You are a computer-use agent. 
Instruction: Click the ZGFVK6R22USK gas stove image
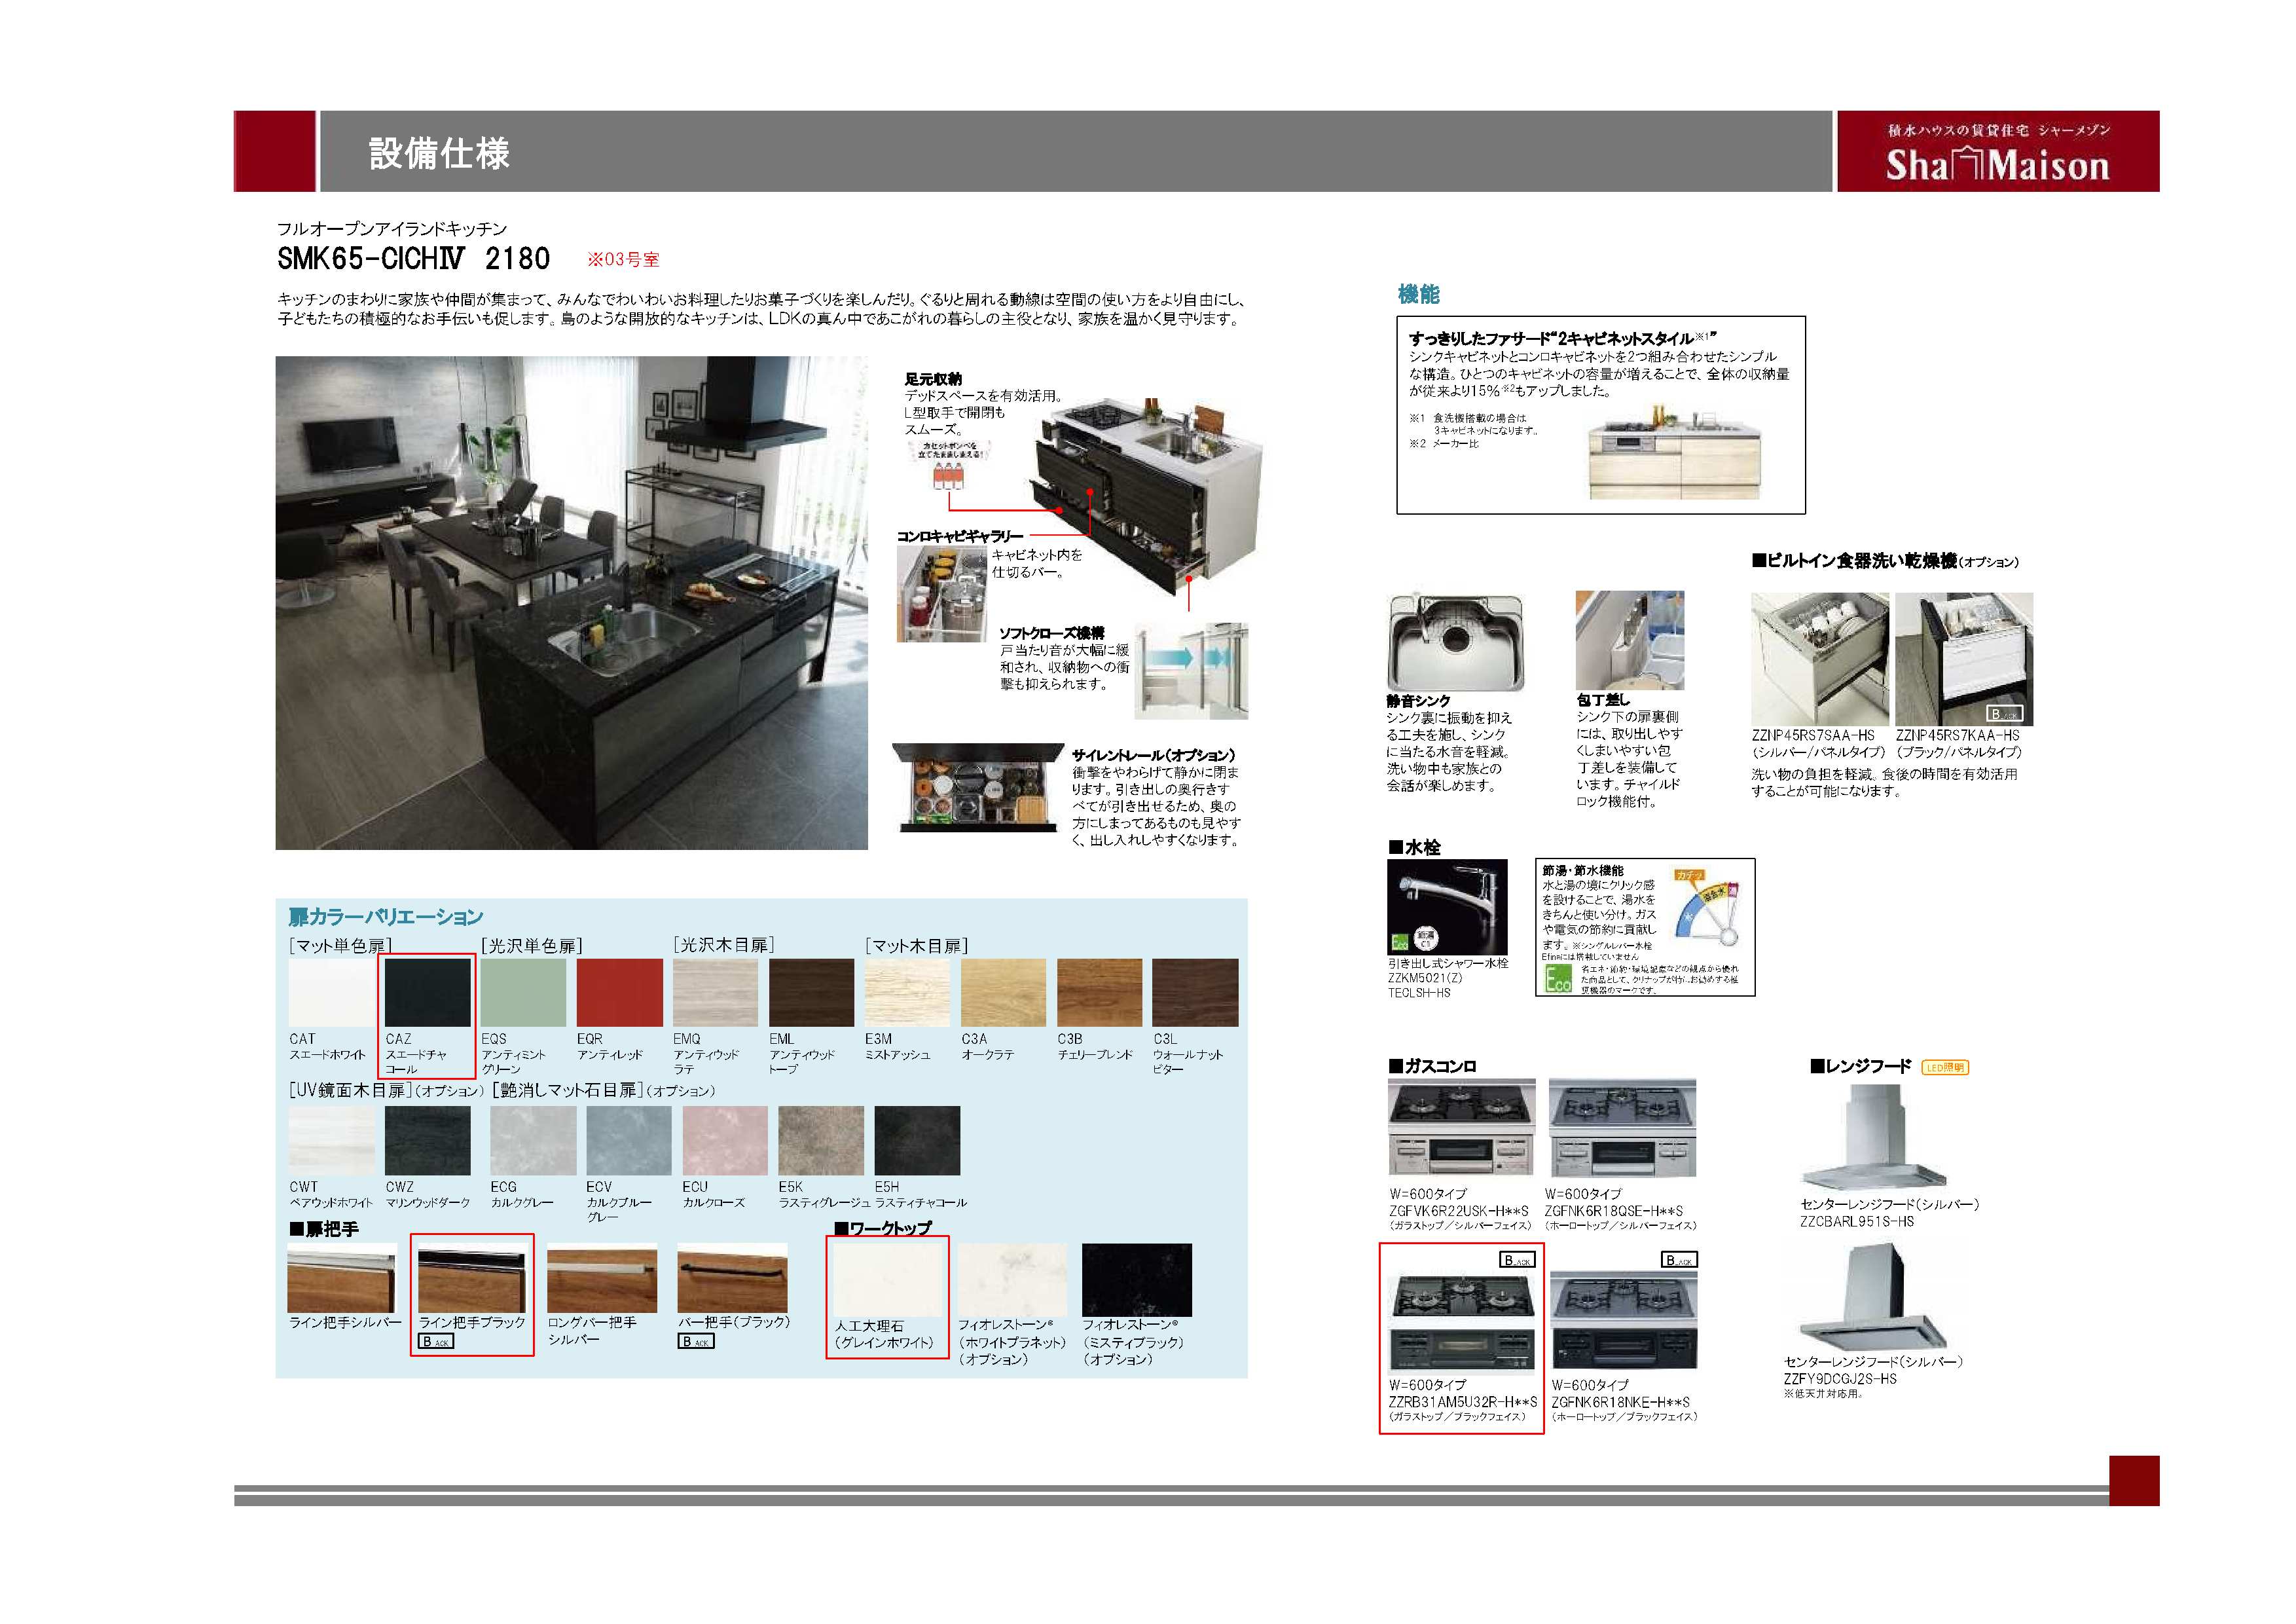1461,1127
